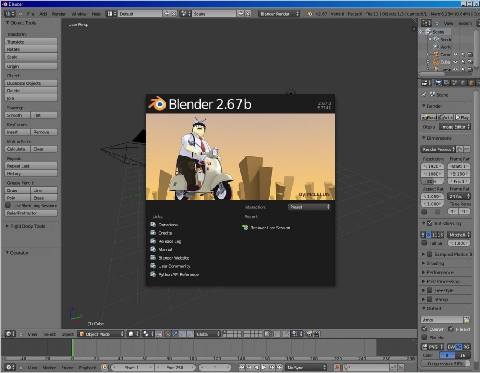Open the Blender Render engine dropdown
This screenshot has height=373, width=480.
point(279,14)
